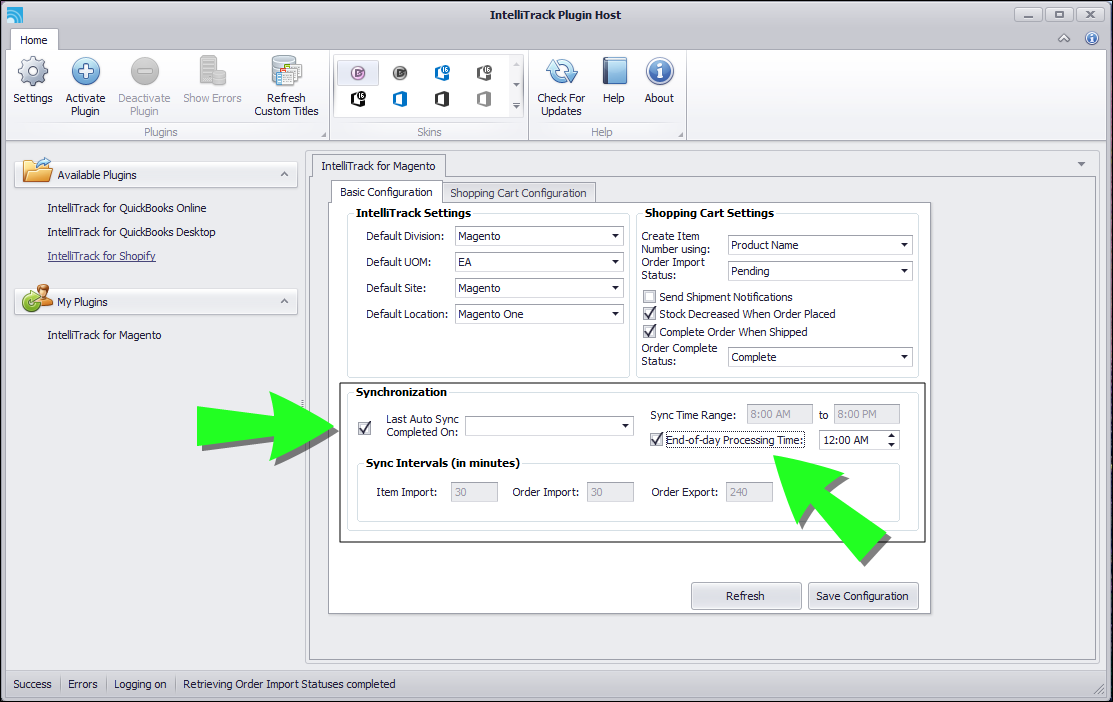Apply the black Office 2016 skin

(358, 99)
